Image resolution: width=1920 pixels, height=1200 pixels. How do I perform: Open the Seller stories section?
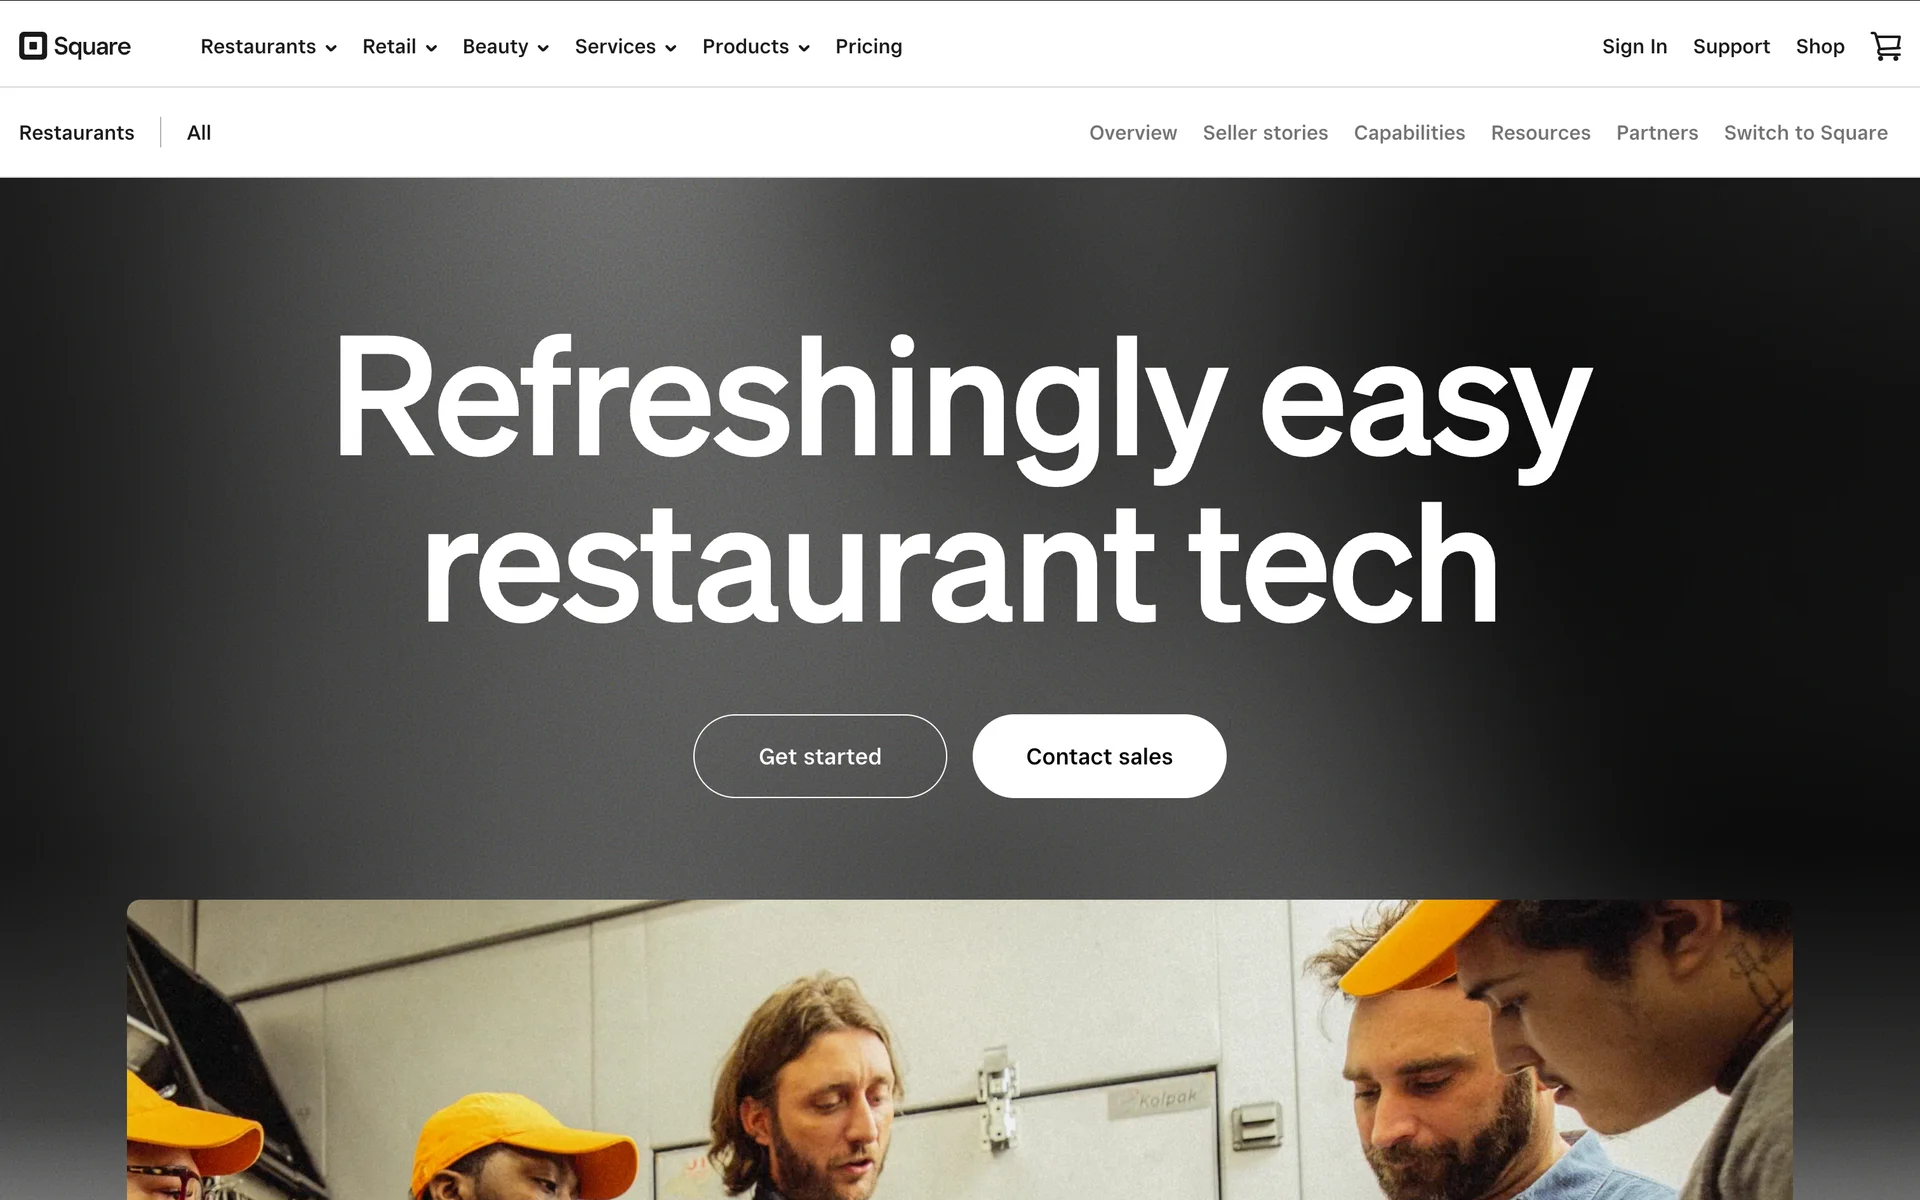(1265, 132)
